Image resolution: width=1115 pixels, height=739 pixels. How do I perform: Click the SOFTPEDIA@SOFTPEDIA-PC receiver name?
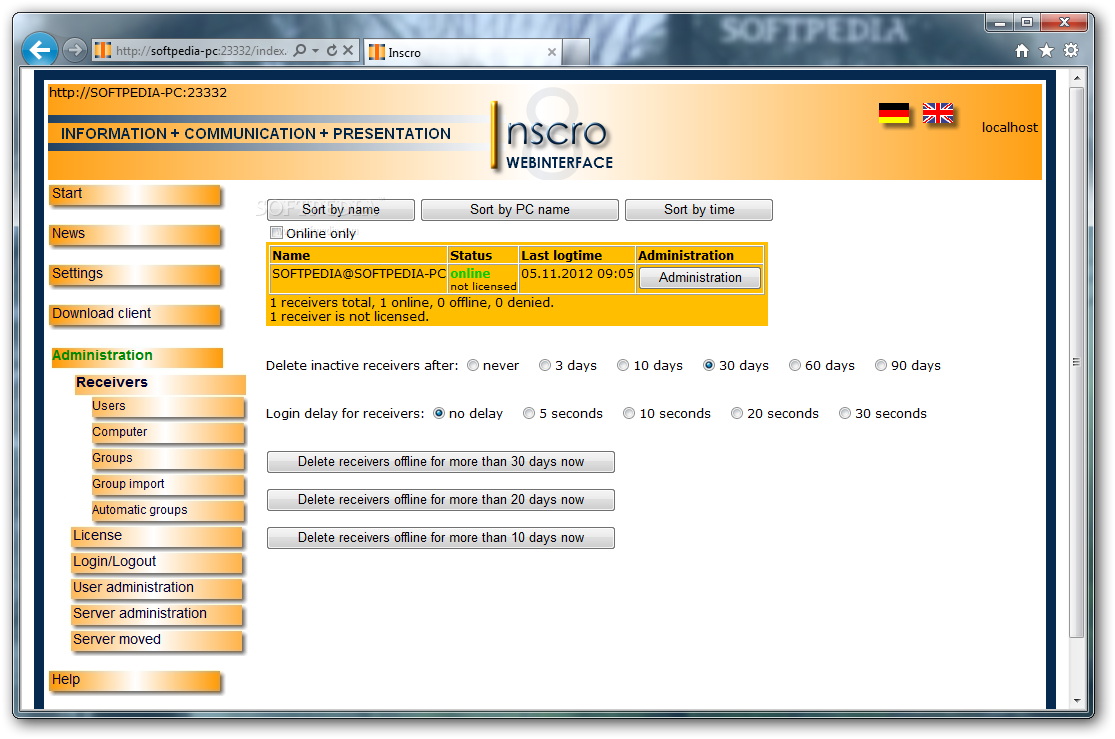[x=358, y=274]
